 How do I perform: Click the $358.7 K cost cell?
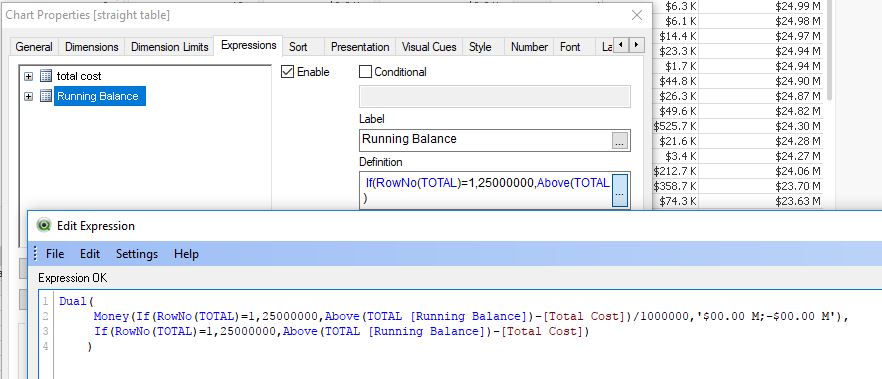pyautogui.click(x=675, y=186)
